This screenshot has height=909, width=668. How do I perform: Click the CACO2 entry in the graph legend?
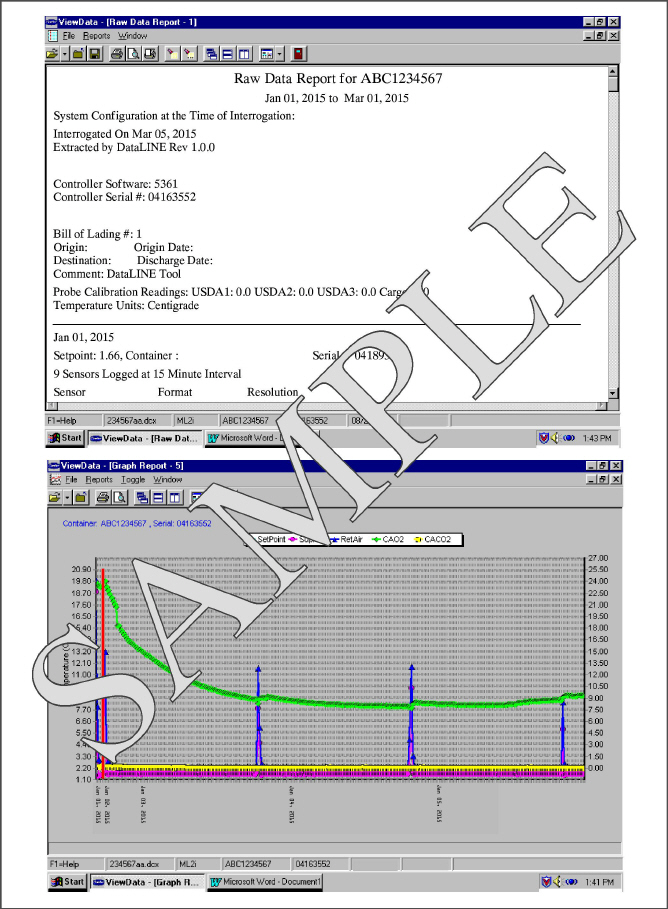click(432, 540)
